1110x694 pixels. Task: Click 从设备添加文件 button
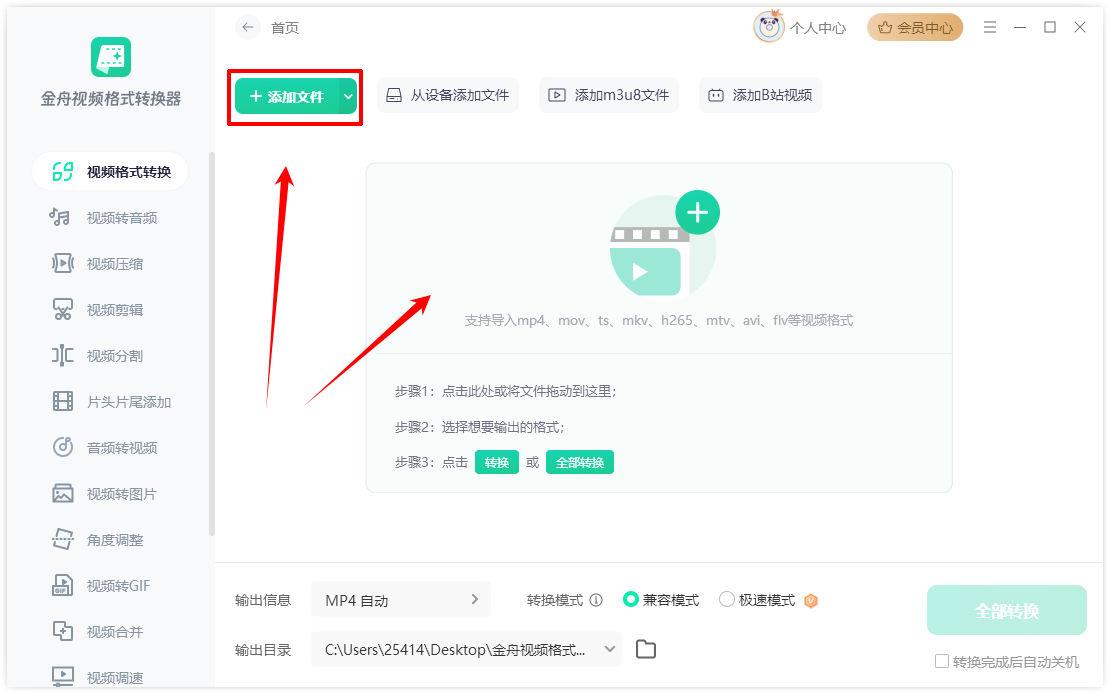(447, 95)
